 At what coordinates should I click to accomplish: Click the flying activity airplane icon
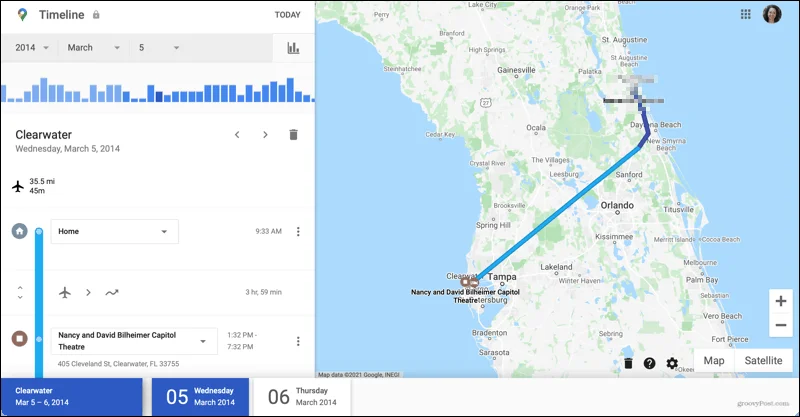pos(65,292)
